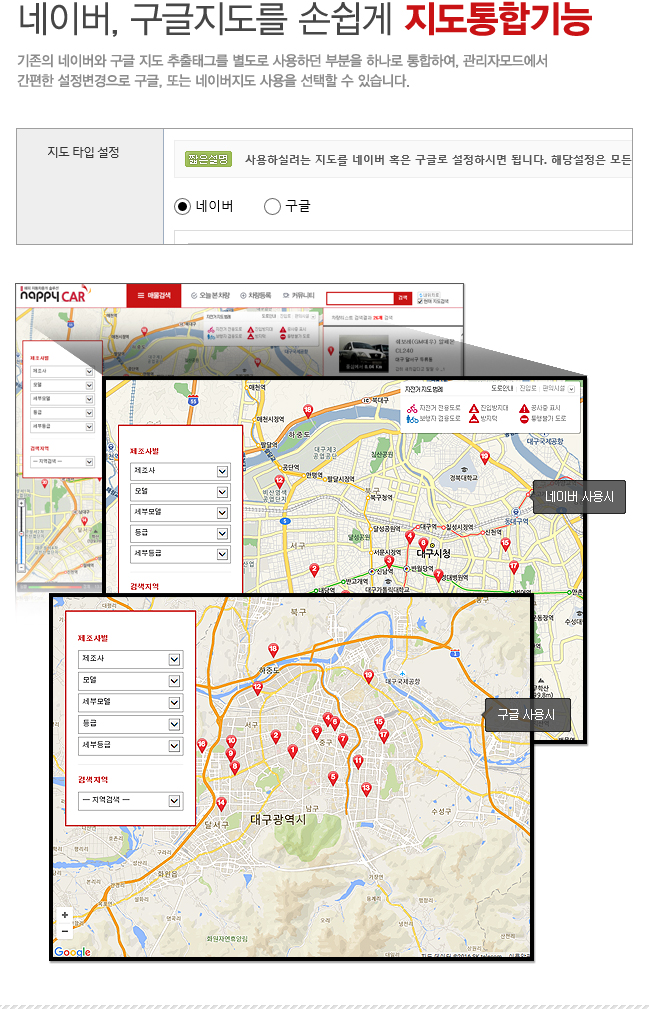Expand 세부모델 dropdown in Google map panel
Screen dimensions: 649x1011
click(131, 702)
